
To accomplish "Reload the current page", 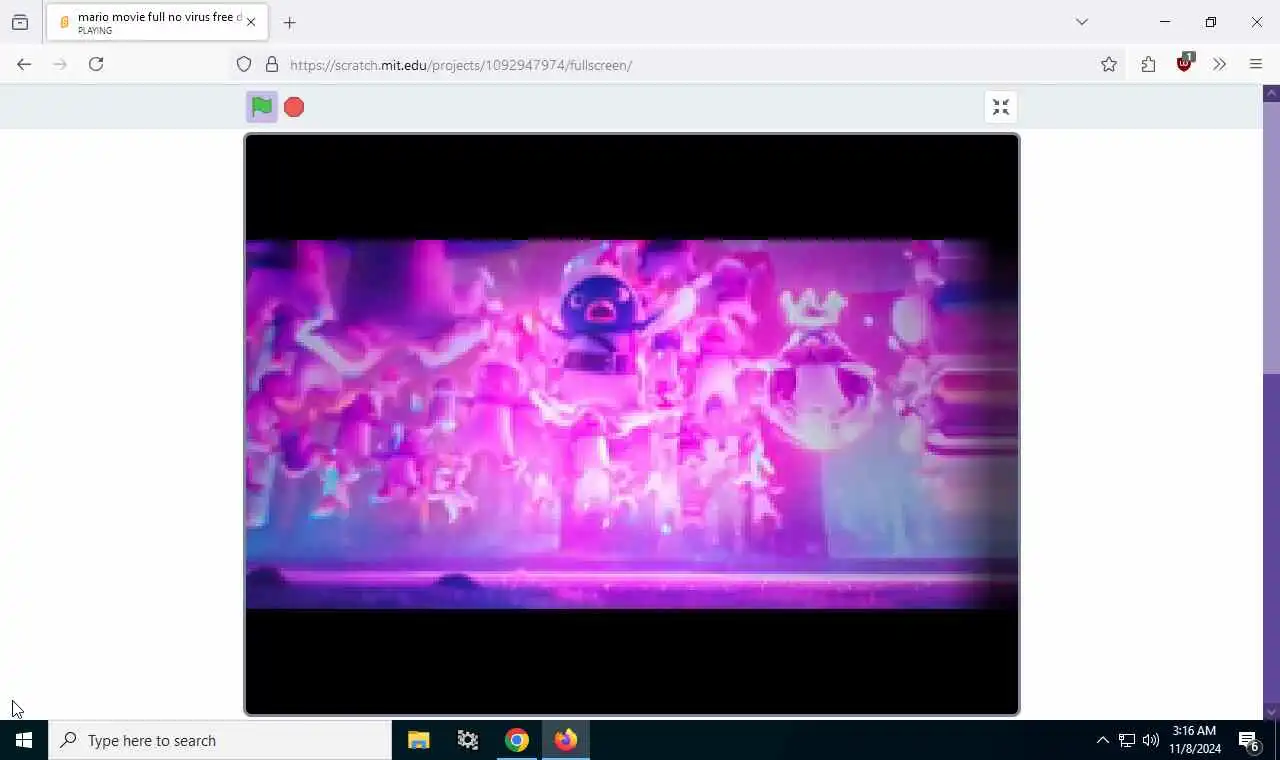I will point(96,64).
